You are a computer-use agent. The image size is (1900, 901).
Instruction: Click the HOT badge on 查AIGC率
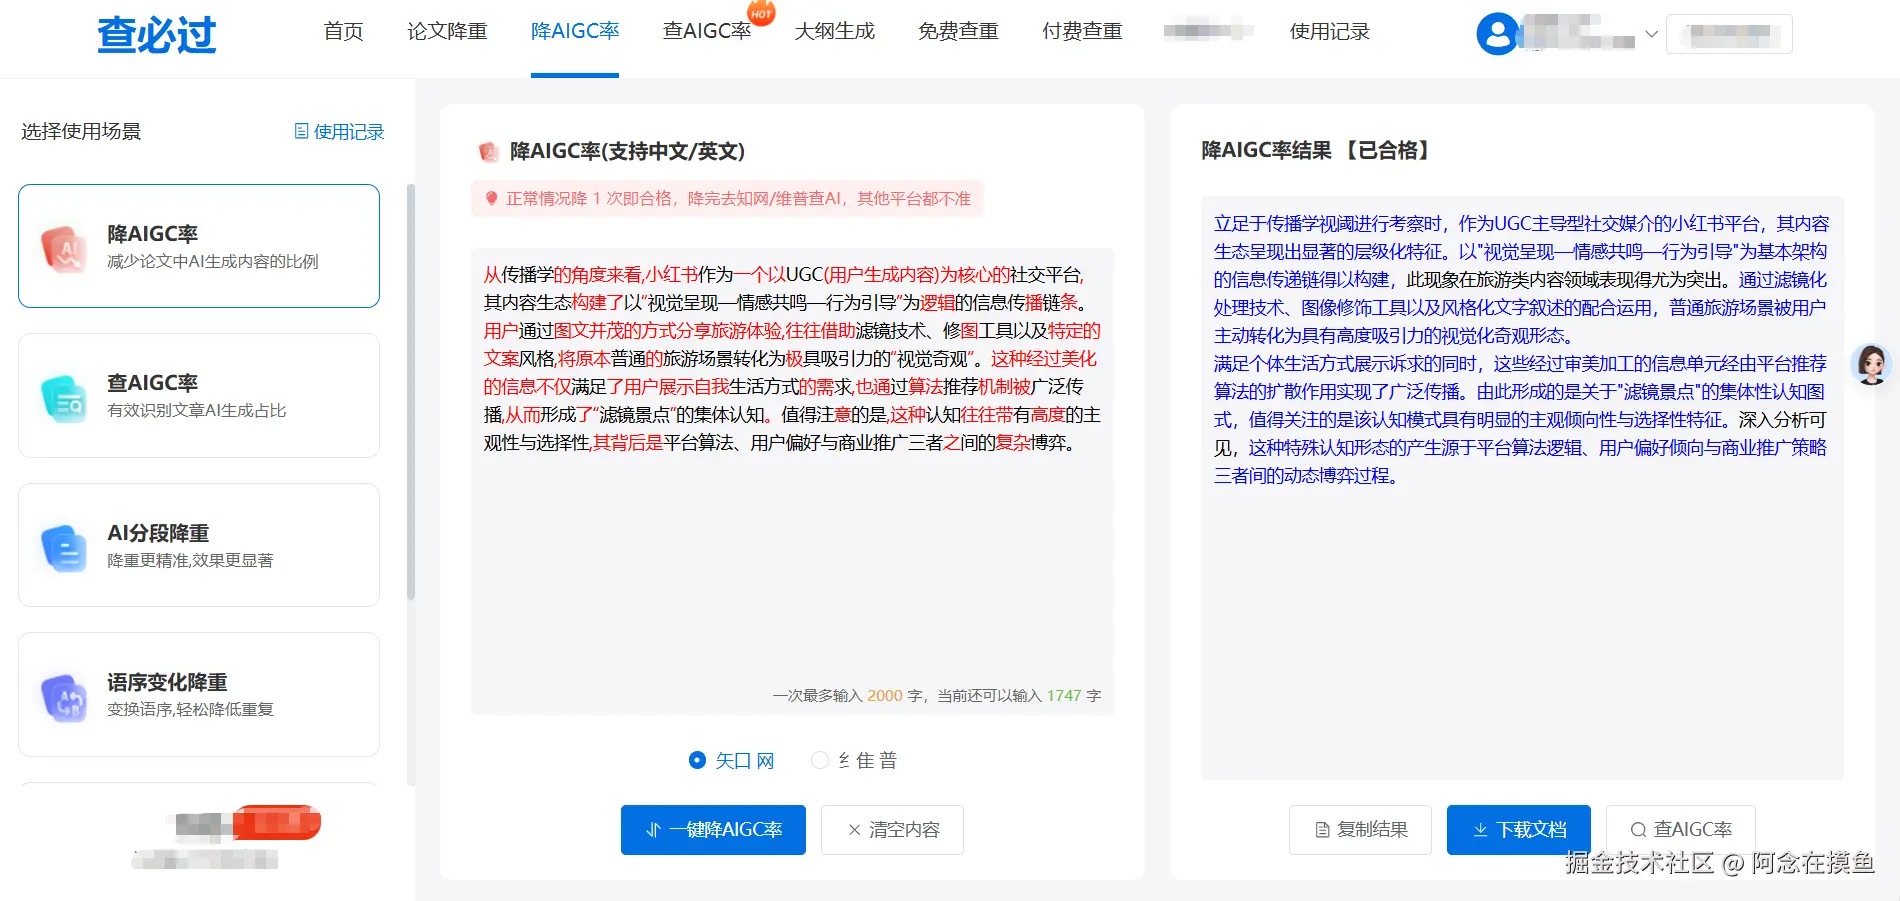pyautogui.click(x=761, y=13)
